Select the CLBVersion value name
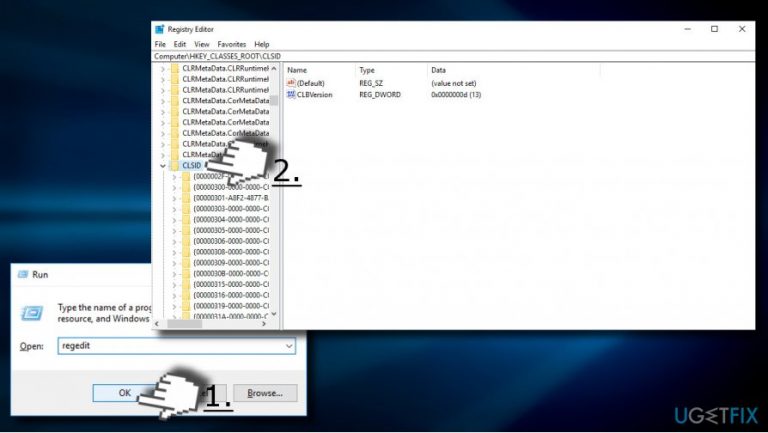The width and height of the screenshot is (768, 433). [314, 95]
